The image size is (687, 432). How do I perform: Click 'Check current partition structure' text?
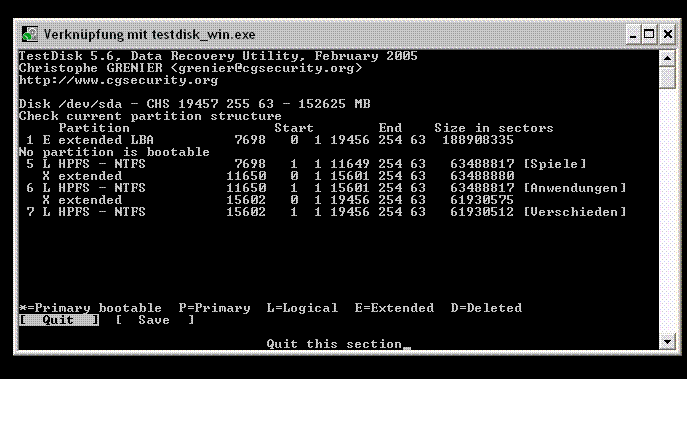coord(150,116)
